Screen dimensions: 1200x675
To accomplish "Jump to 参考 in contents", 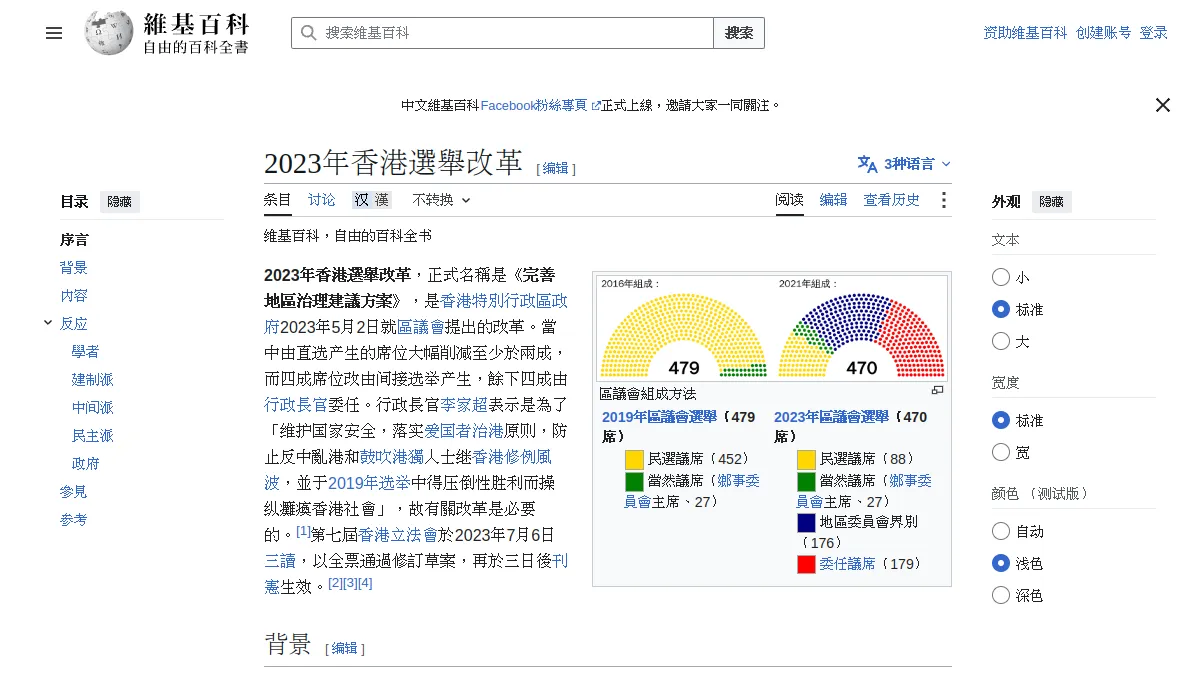I will [x=74, y=520].
